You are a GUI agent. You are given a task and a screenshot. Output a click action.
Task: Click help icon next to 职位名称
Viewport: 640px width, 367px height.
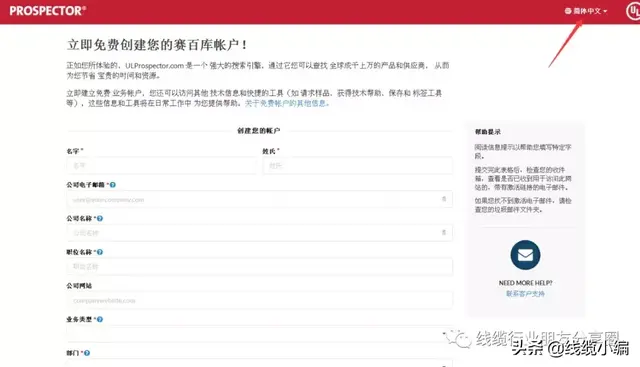[100, 252]
